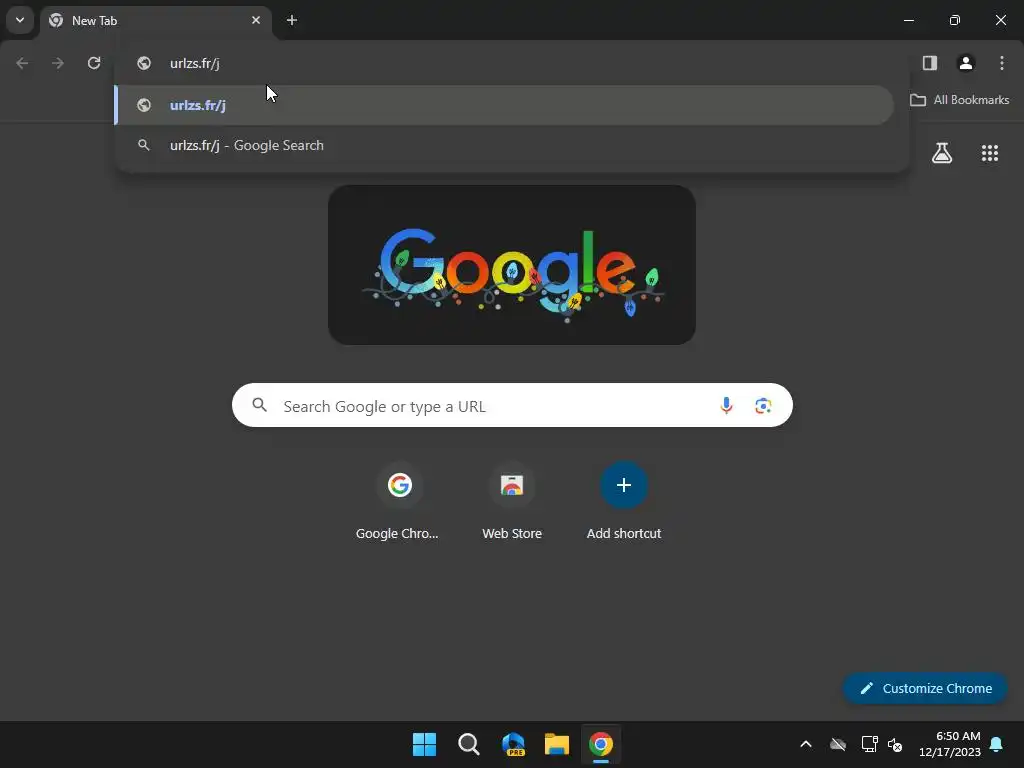This screenshot has width=1024, height=768.
Task: Open the Windows Start menu
Action: [x=424, y=744]
